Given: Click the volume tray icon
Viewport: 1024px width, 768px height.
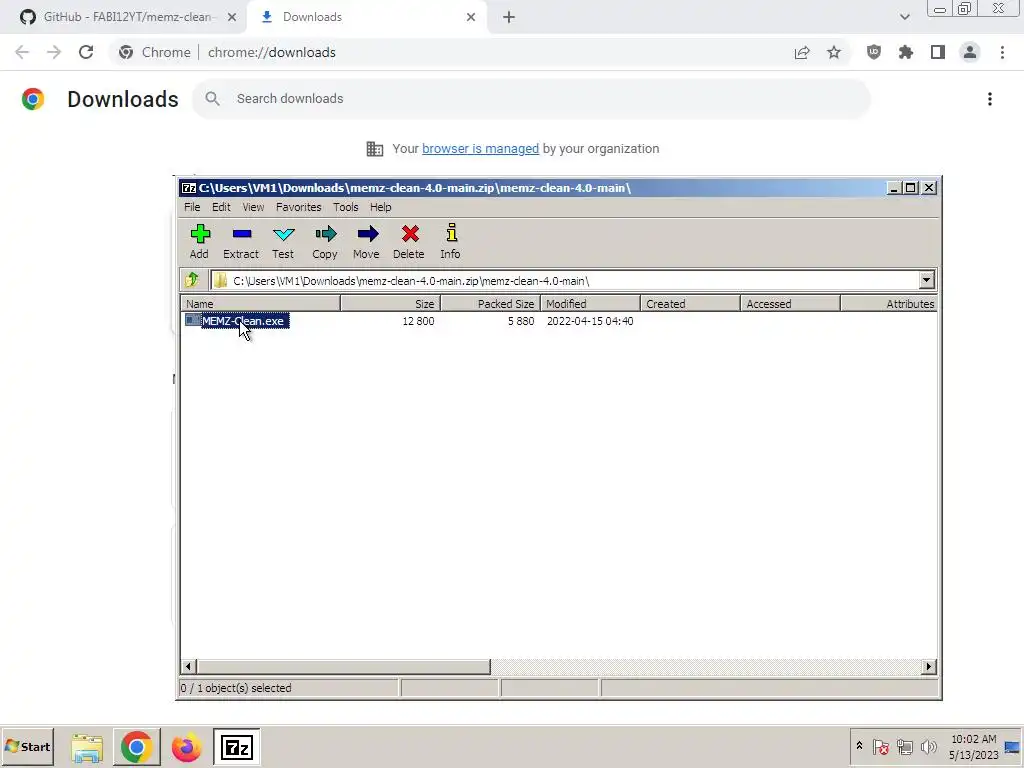Looking at the screenshot, I should point(928,746).
